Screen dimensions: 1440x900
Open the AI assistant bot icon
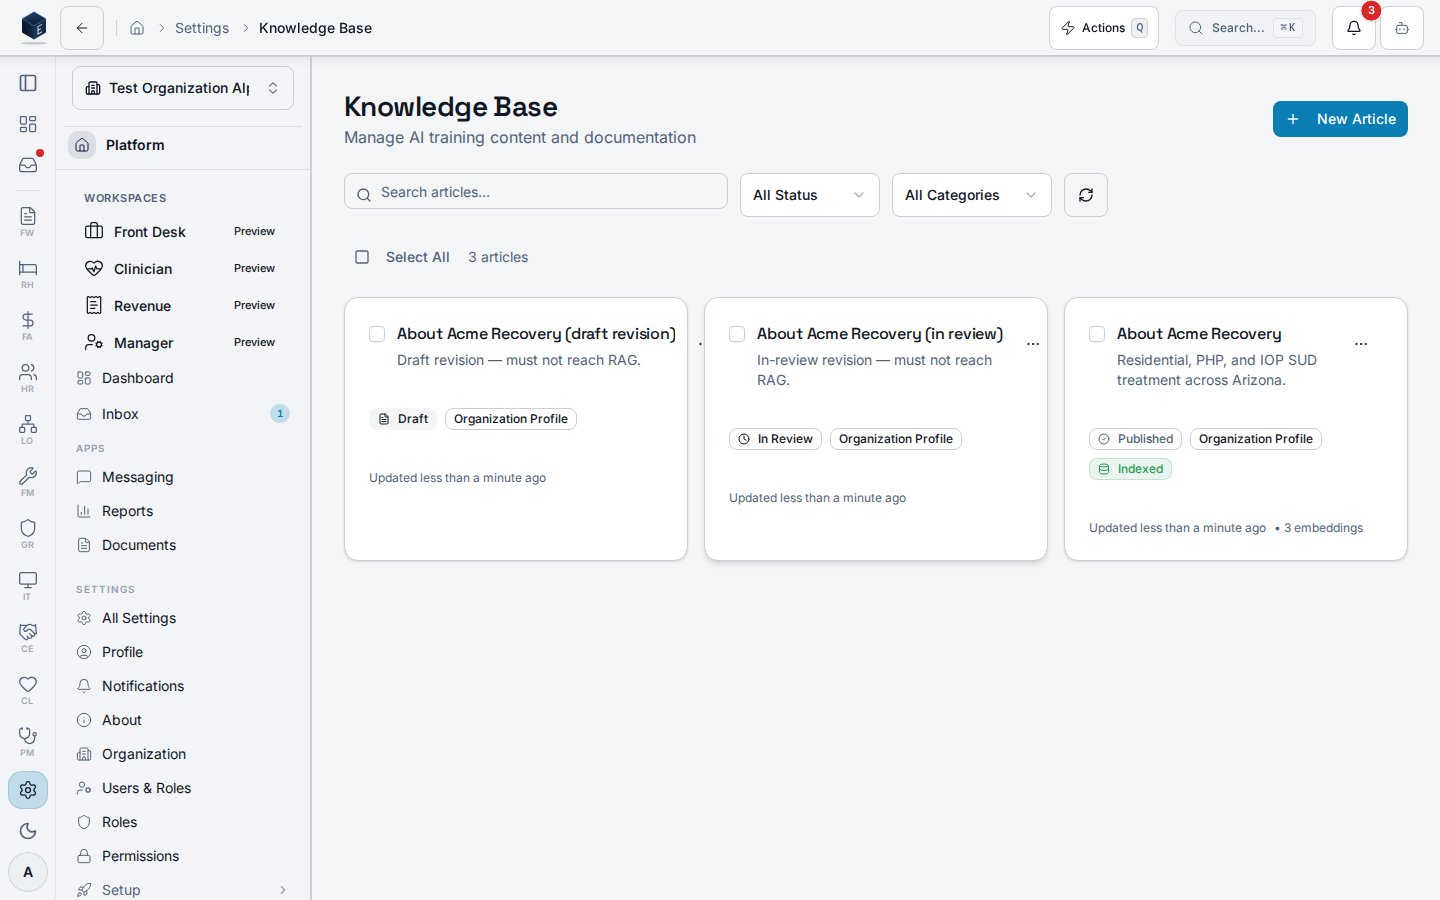click(1402, 28)
